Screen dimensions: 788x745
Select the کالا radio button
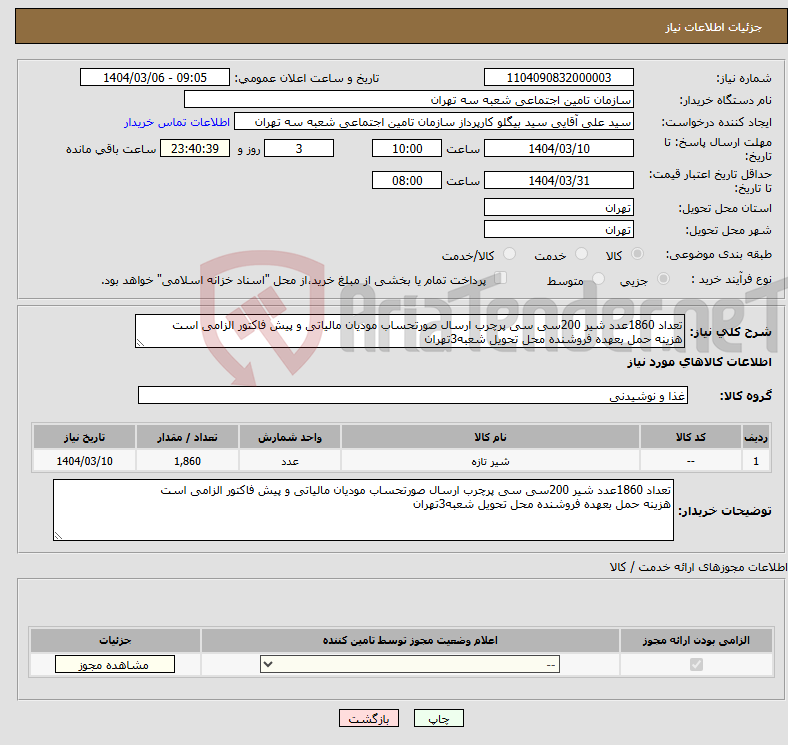(x=637, y=254)
